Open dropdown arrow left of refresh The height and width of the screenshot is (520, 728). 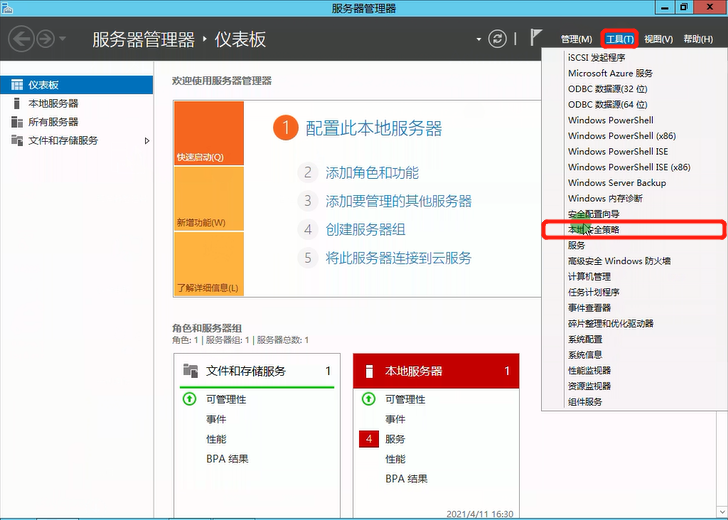(478, 39)
